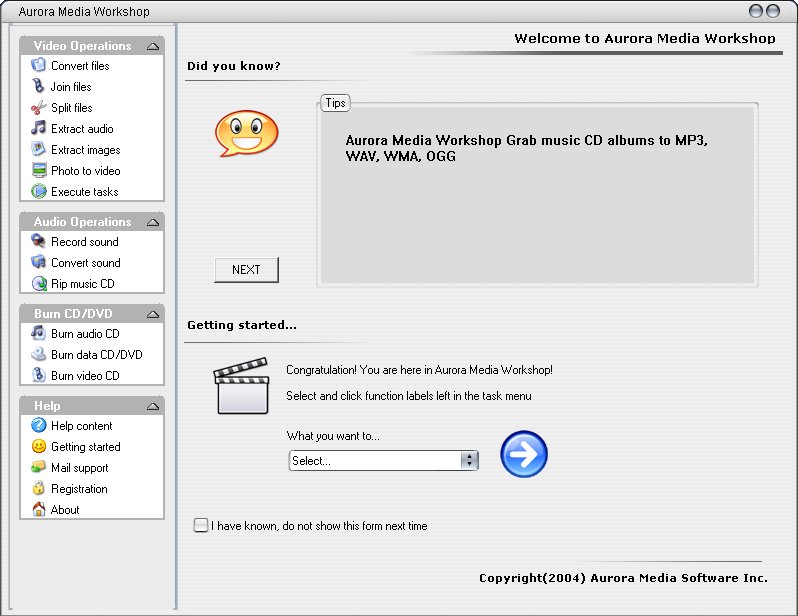Open Extract images task
This screenshot has width=798, height=616.
click(86, 150)
